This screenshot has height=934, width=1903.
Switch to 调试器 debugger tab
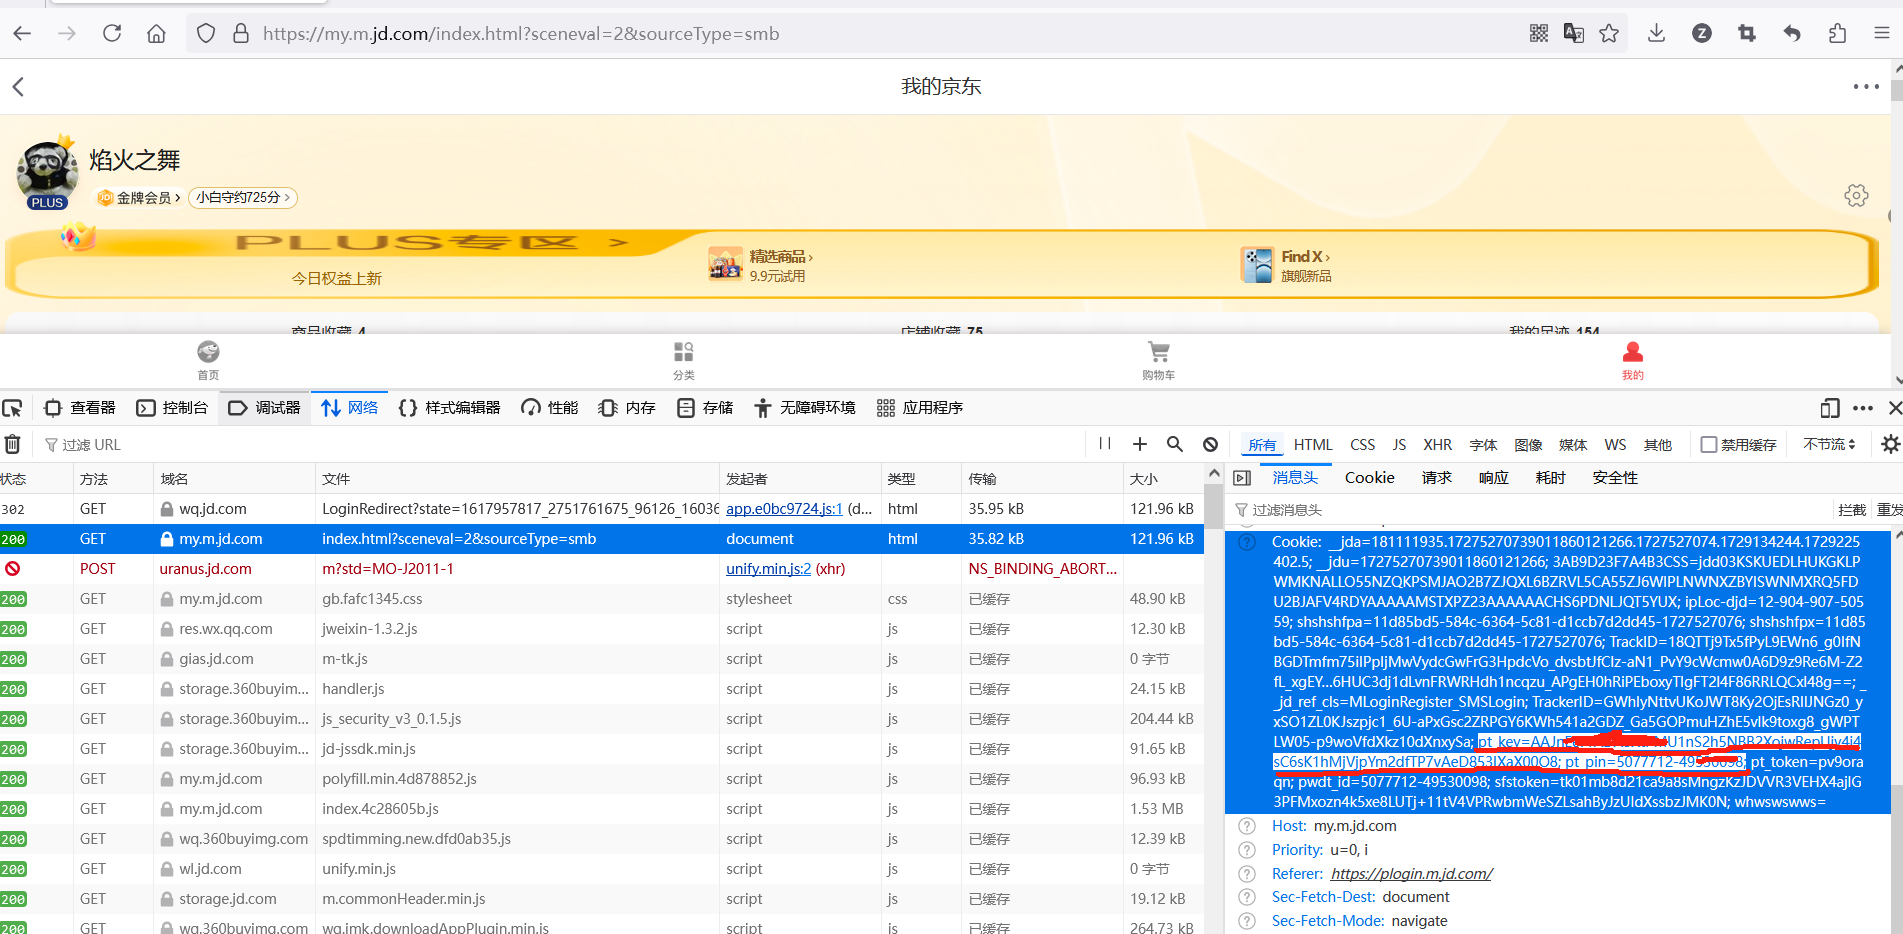point(265,408)
